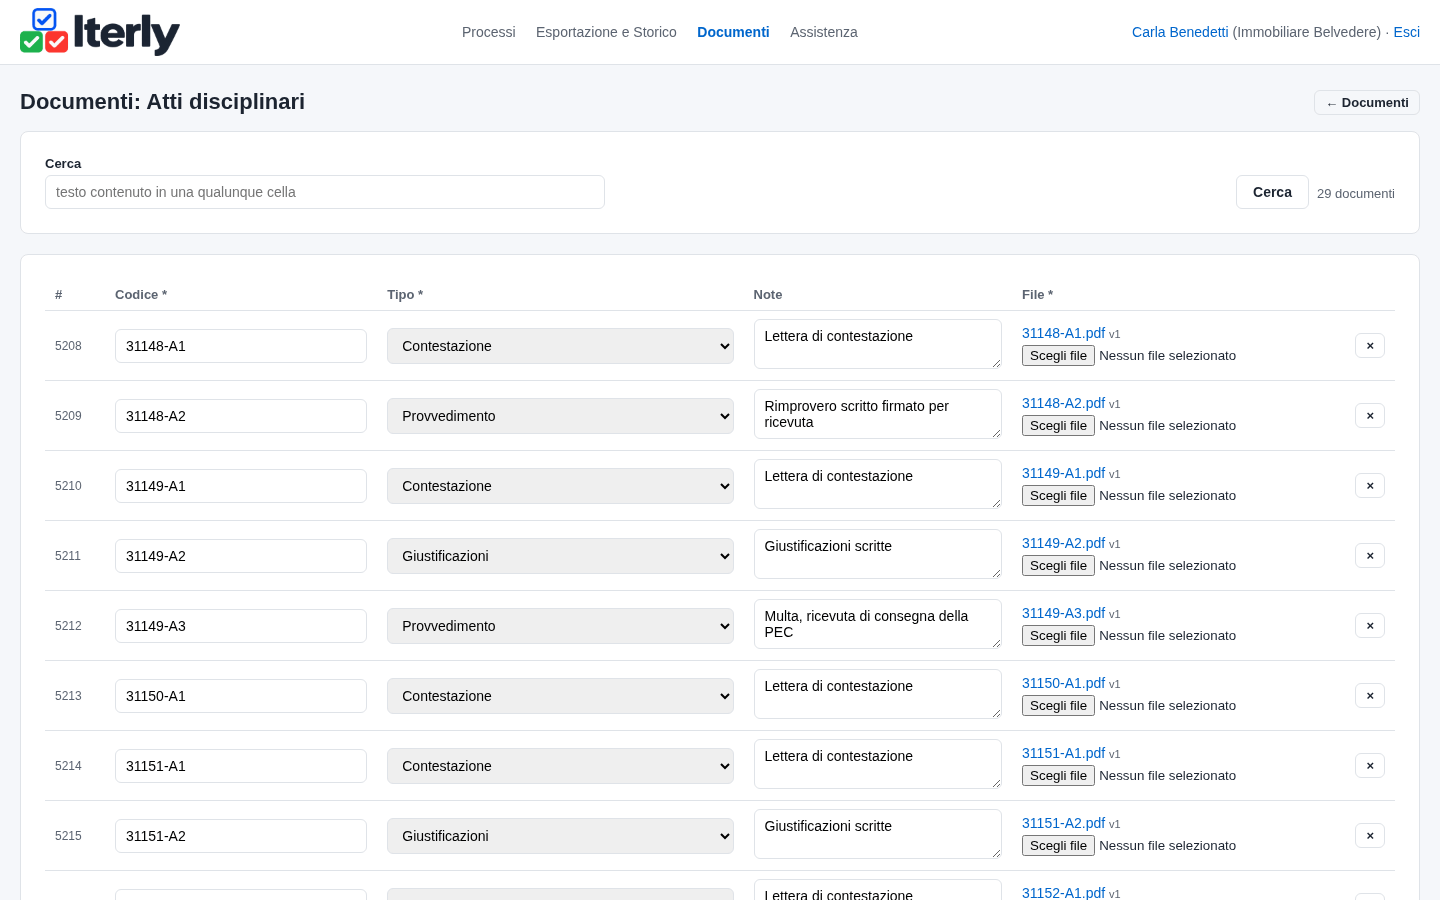Open Tipo select on row 5212
Image resolution: width=1440 pixels, height=900 pixels.
pos(560,626)
